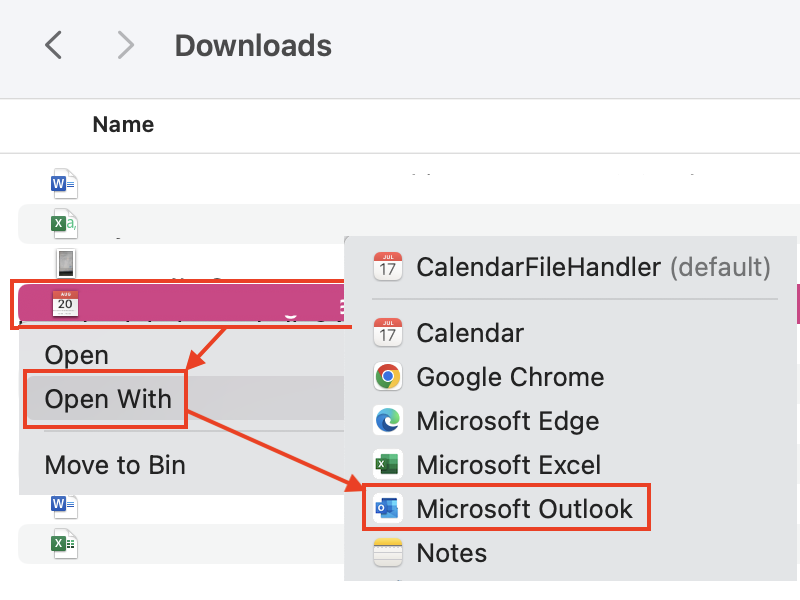Go back with the left chevron button
The image size is (800, 600).
pyautogui.click(x=54, y=45)
